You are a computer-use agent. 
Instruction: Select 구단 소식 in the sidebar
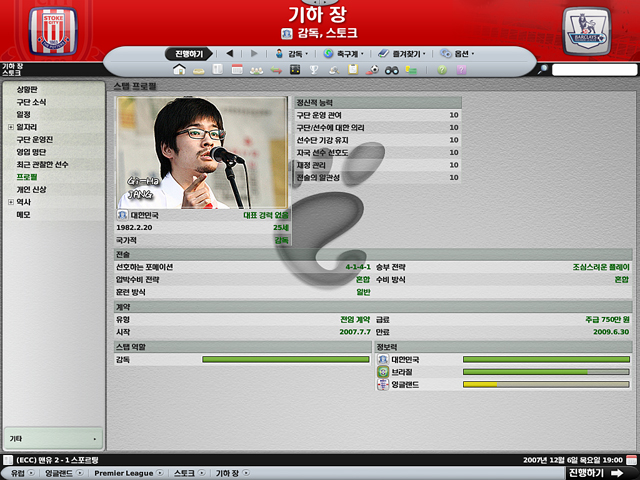click(x=32, y=102)
